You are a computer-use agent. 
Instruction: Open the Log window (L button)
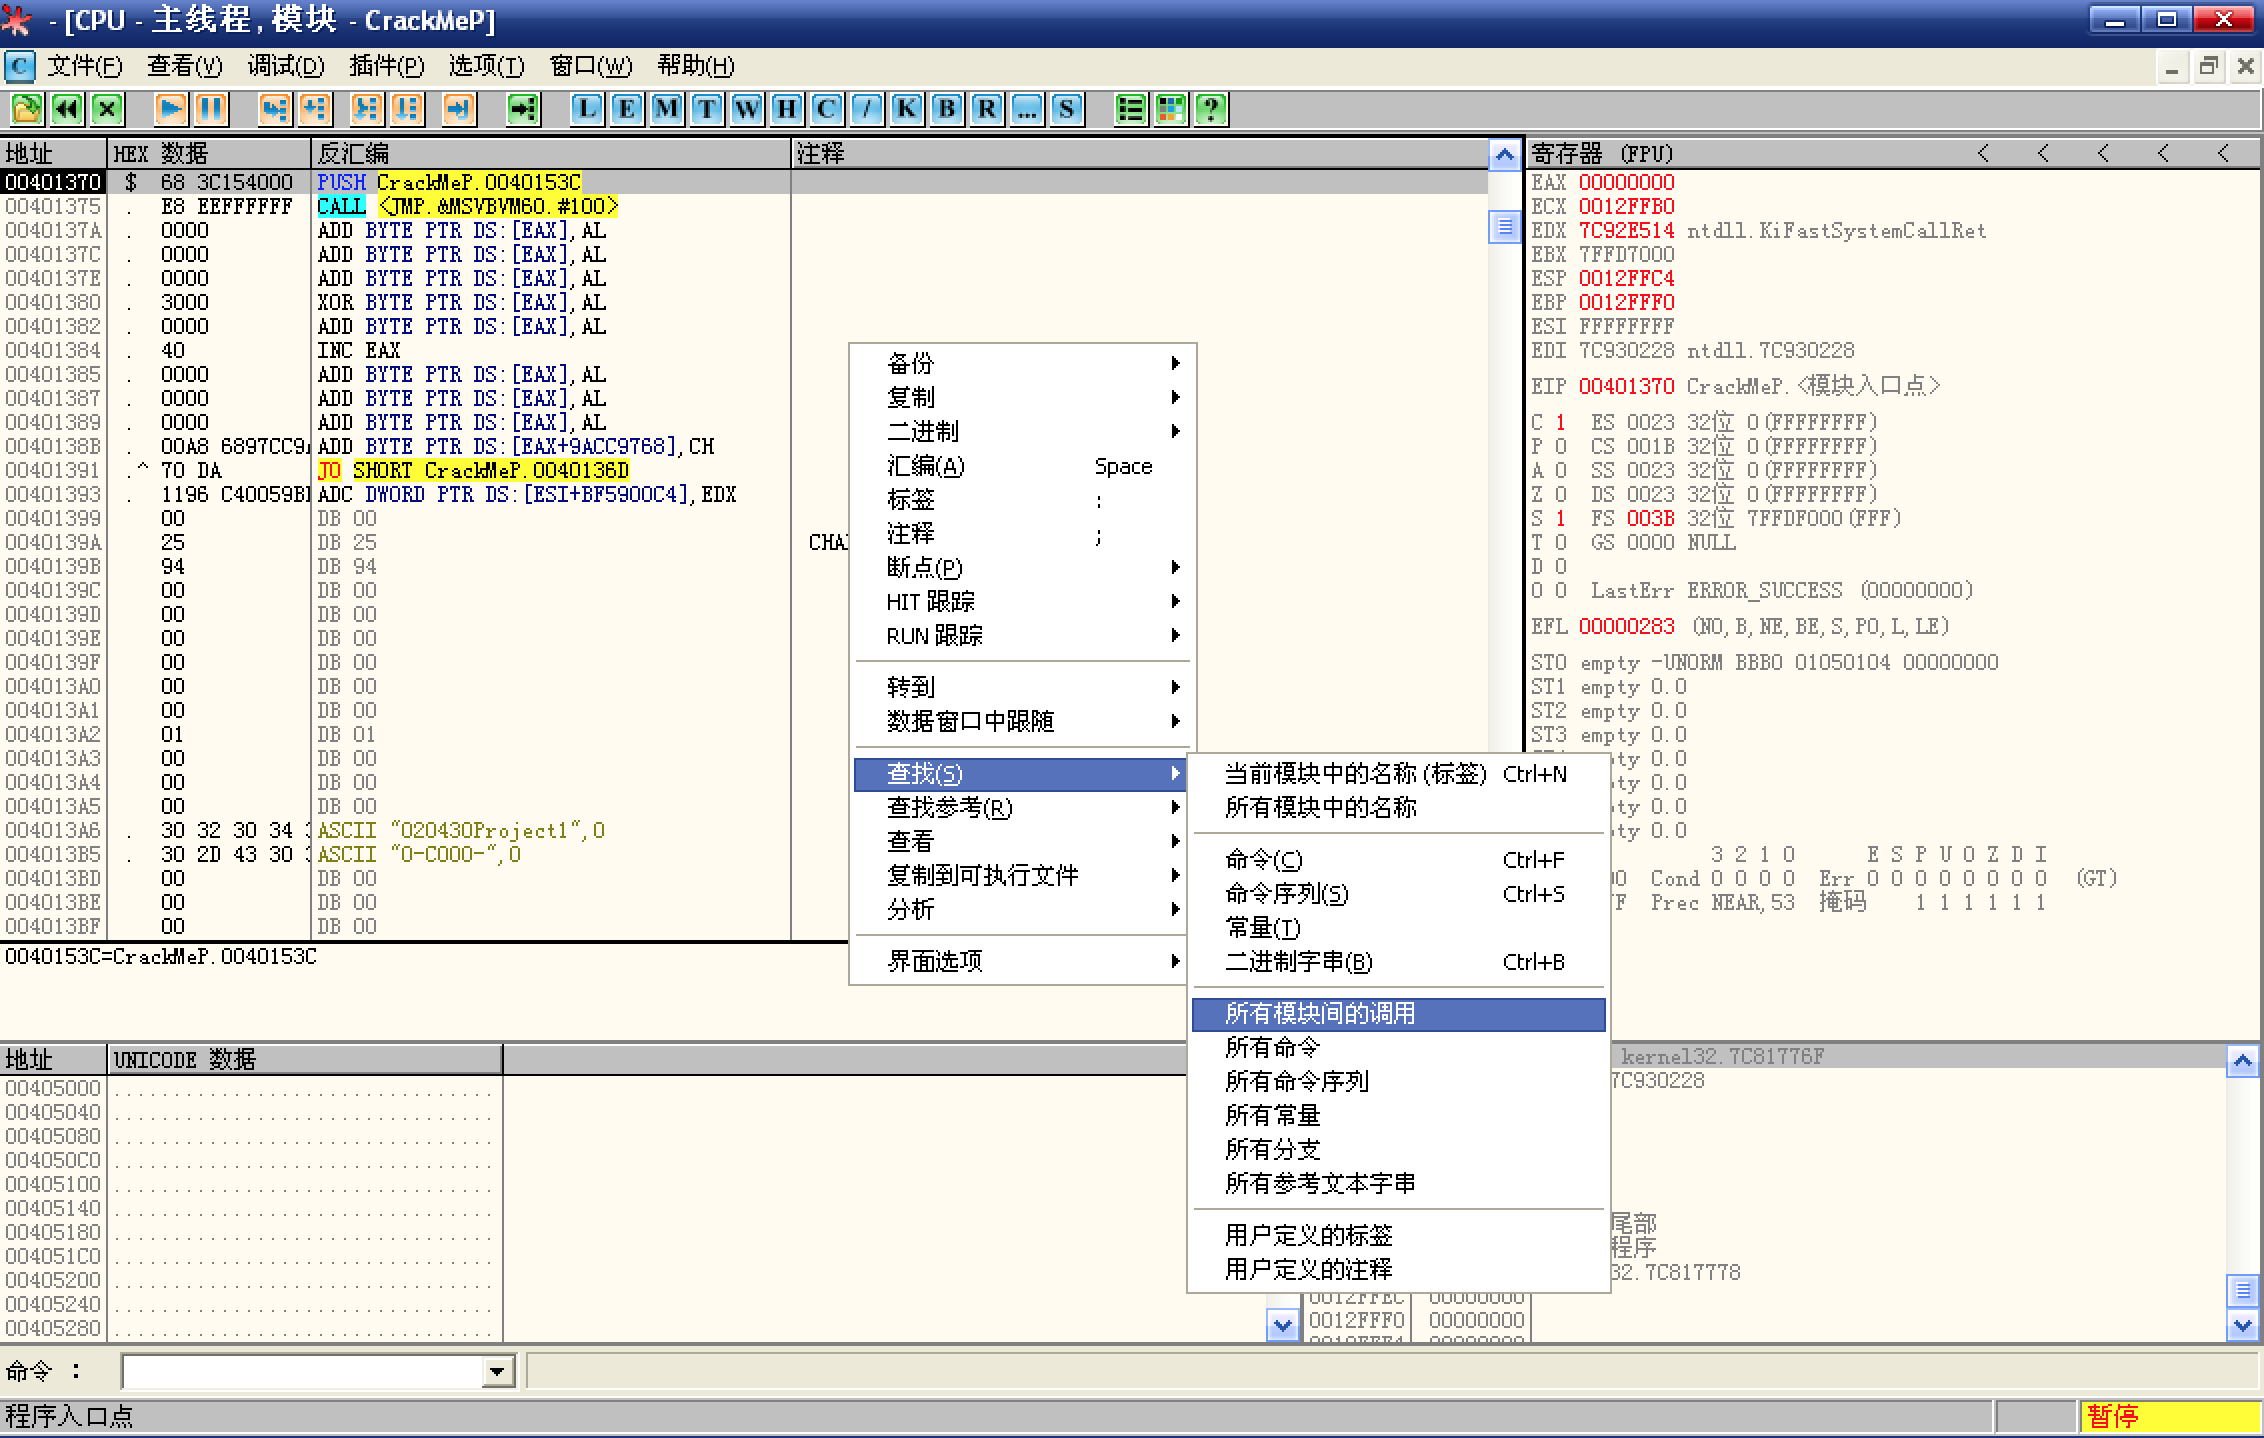click(587, 109)
